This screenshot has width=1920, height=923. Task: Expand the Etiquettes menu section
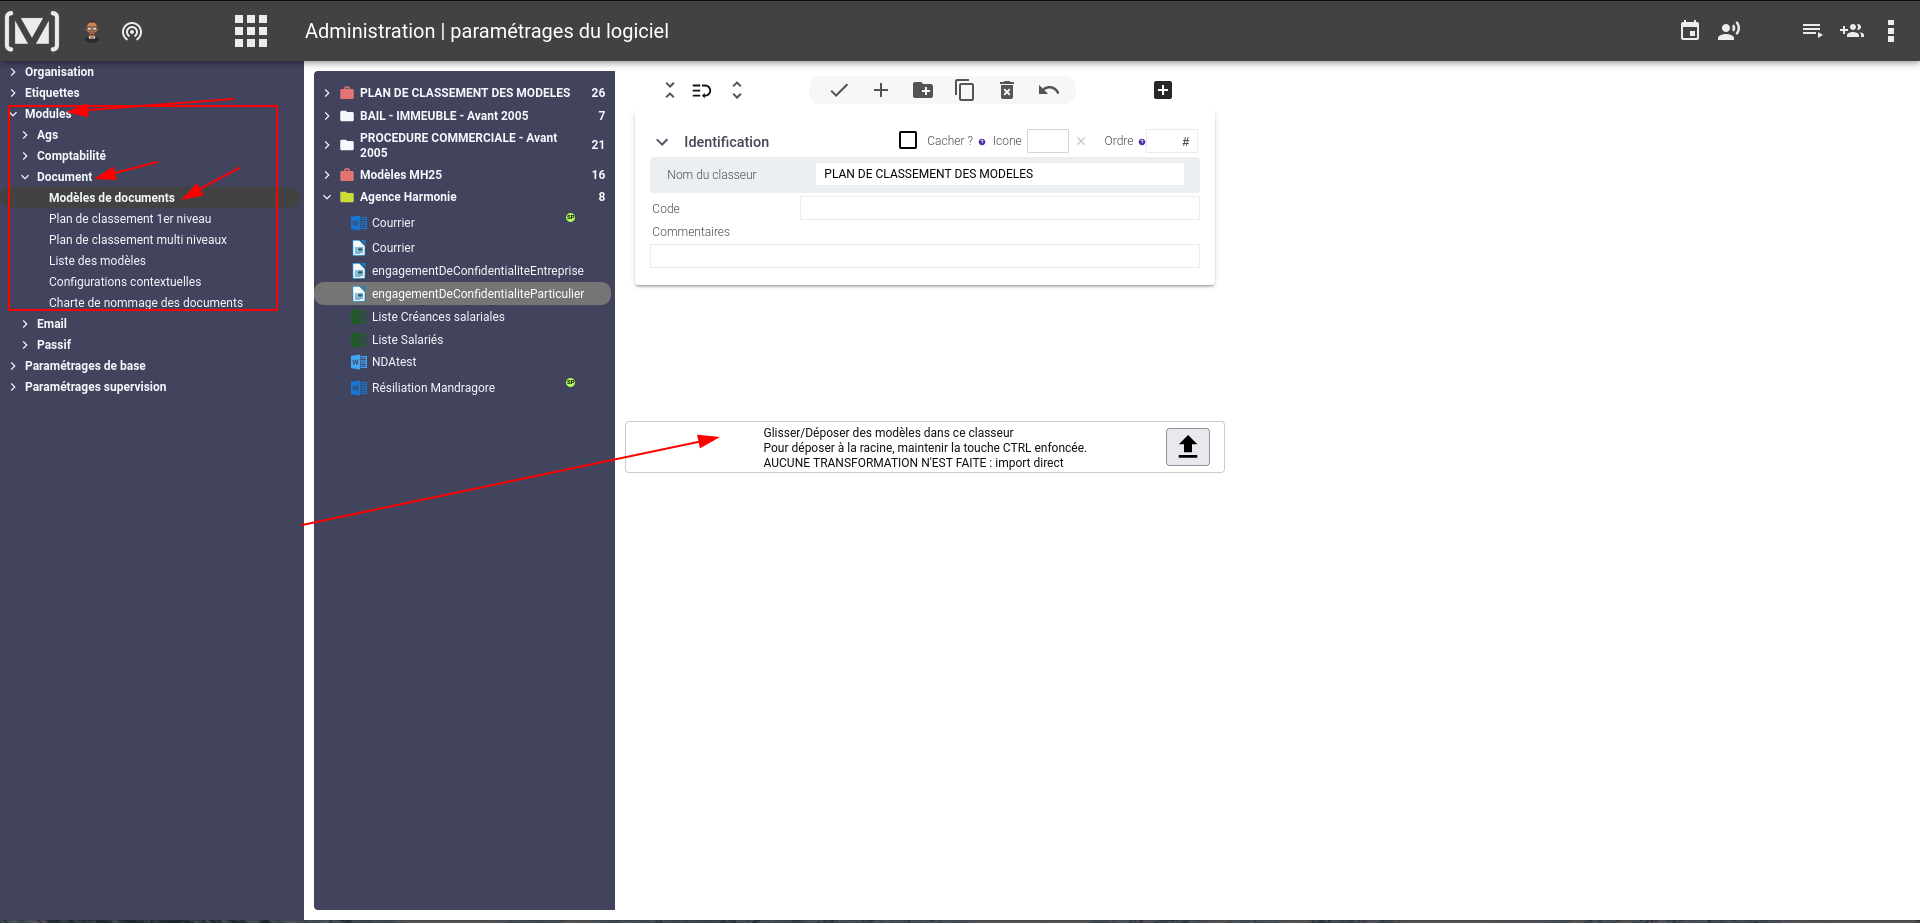[x=13, y=93]
